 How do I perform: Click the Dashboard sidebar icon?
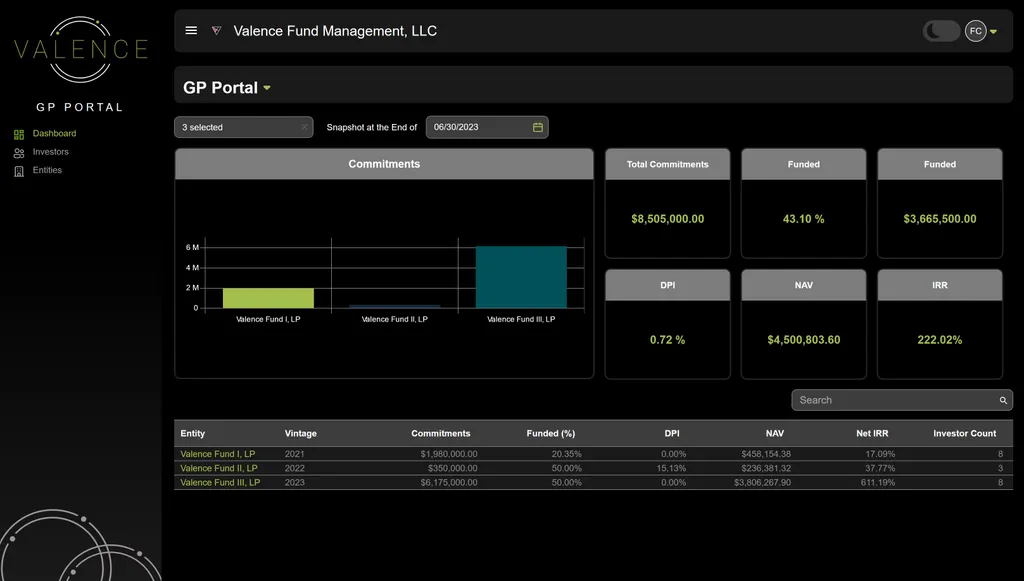point(19,134)
